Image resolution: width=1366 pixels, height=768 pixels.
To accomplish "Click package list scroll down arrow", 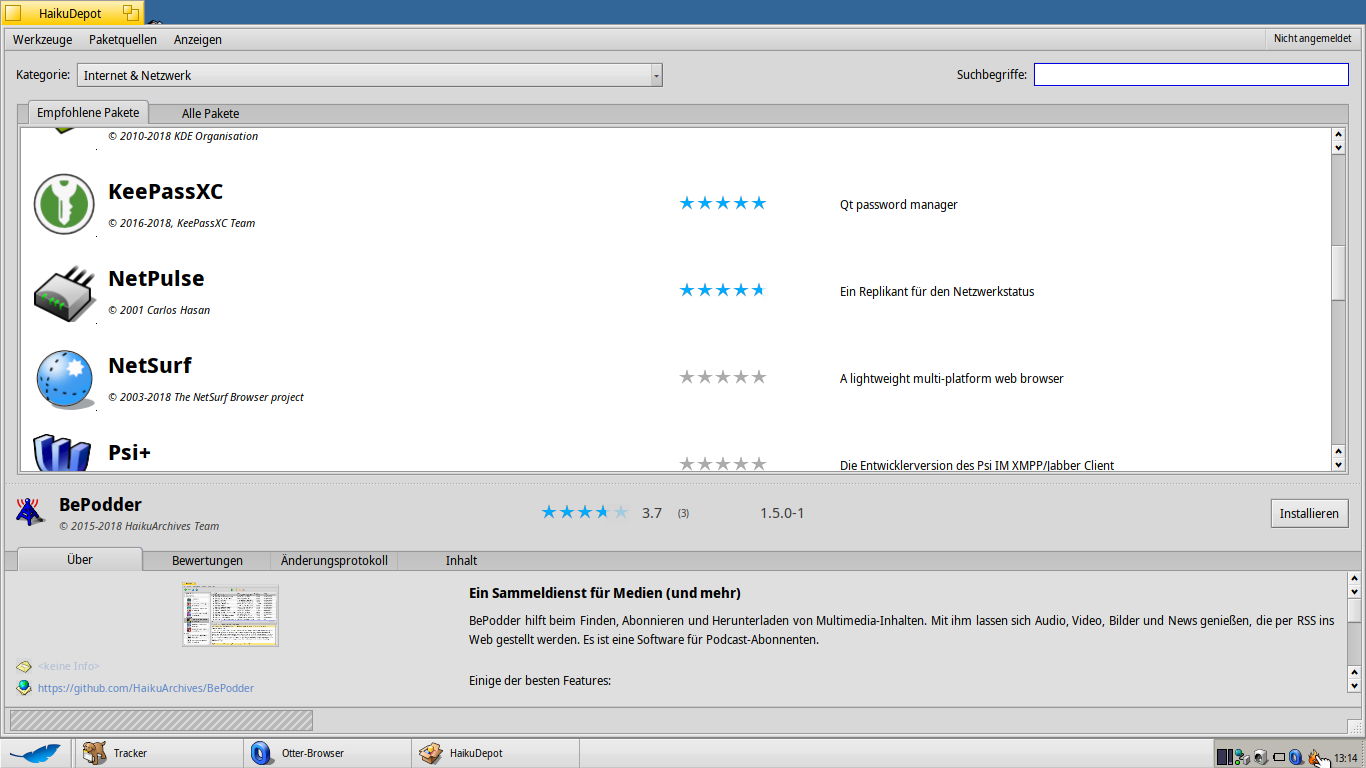I will pyautogui.click(x=1339, y=465).
